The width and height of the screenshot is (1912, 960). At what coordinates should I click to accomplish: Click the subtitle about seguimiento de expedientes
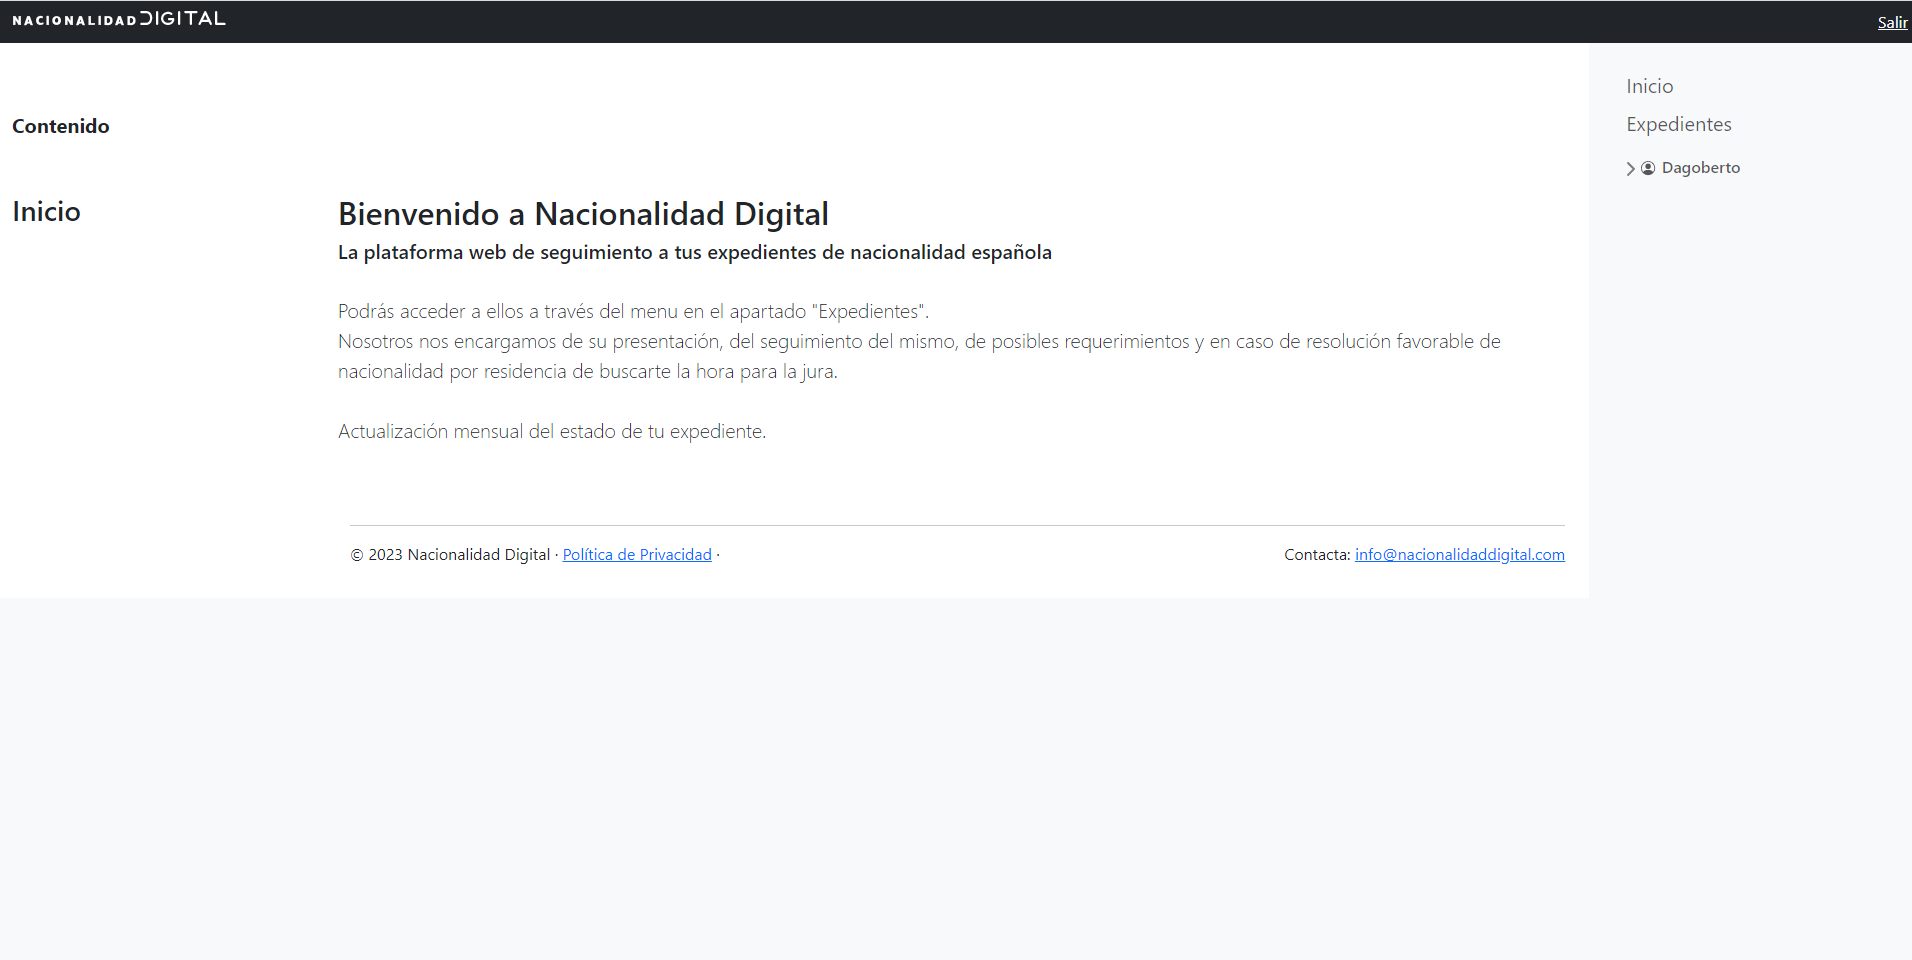(x=695, y=252)
